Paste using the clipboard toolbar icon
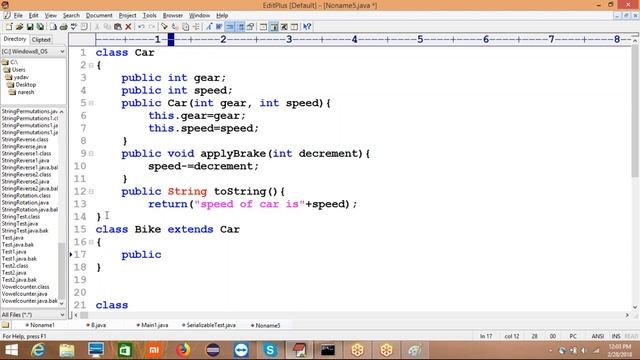 118,27
